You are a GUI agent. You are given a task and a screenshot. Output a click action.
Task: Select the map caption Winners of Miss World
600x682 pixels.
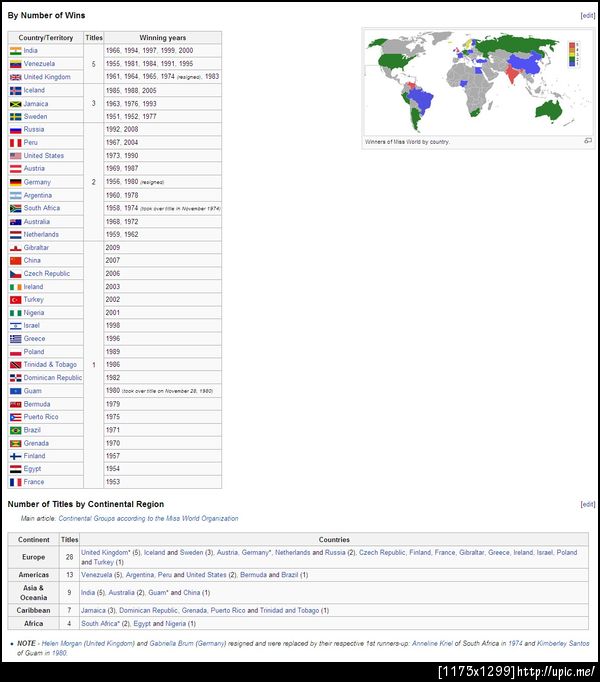407,142
